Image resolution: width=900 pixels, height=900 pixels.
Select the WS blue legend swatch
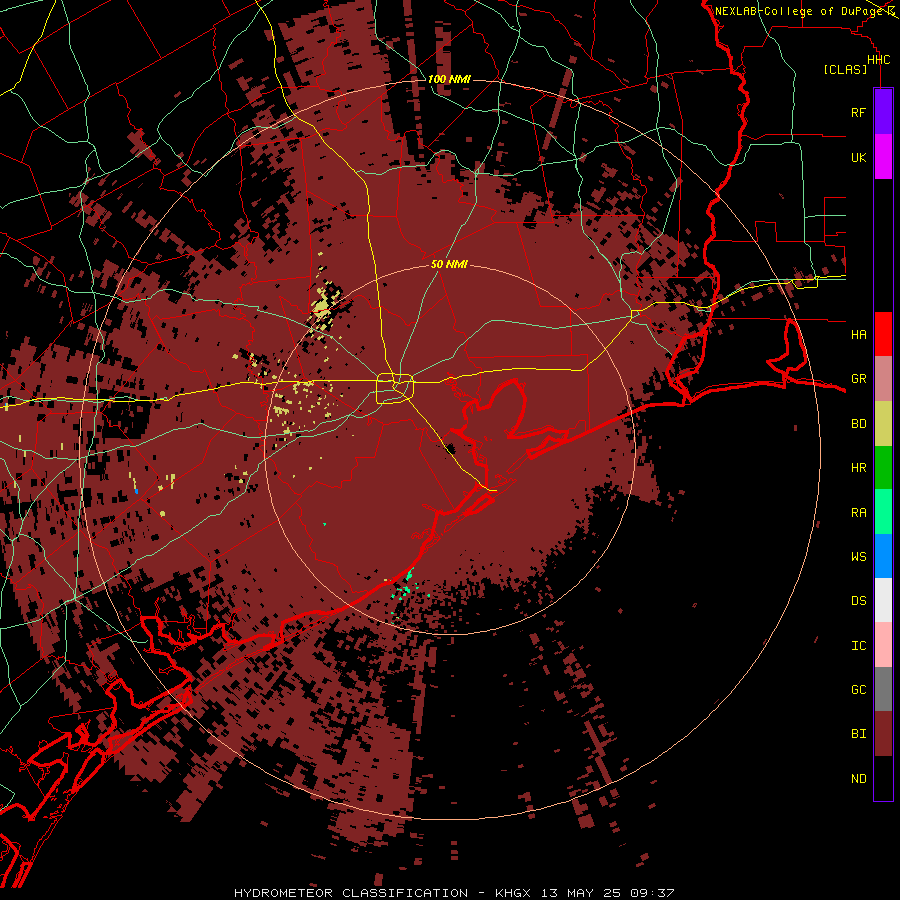(x=883, y=556)
